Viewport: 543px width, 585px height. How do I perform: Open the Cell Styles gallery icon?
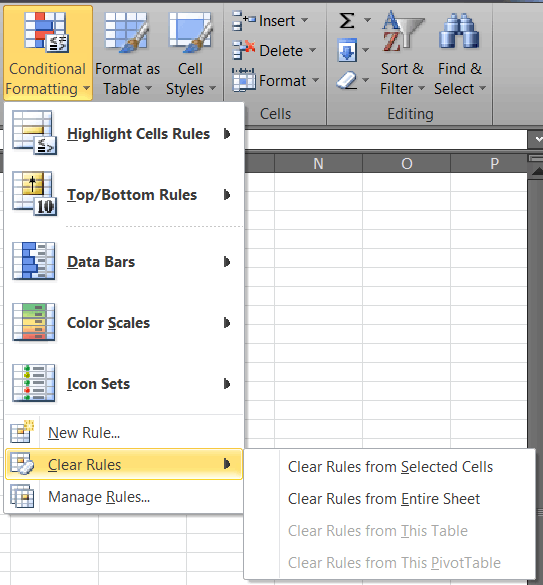click(x=191, y=32)
